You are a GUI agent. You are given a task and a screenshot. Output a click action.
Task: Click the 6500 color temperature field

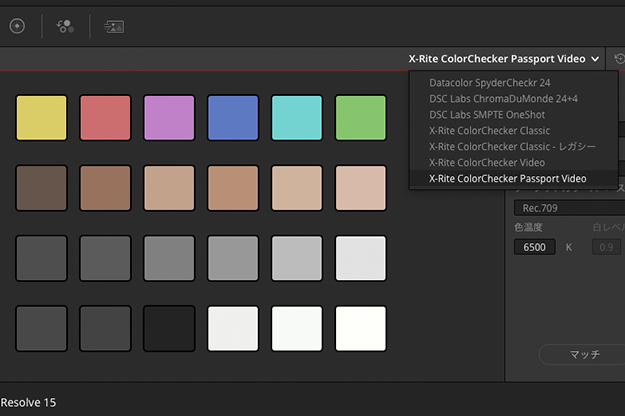tap(534, 246)
